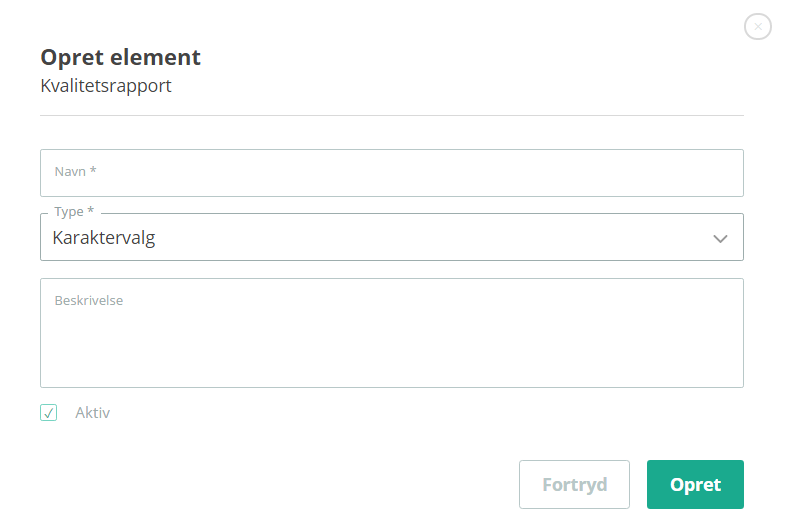Close the Opret element dialog
Screen dimensions: 786x532
pos(757,27)
